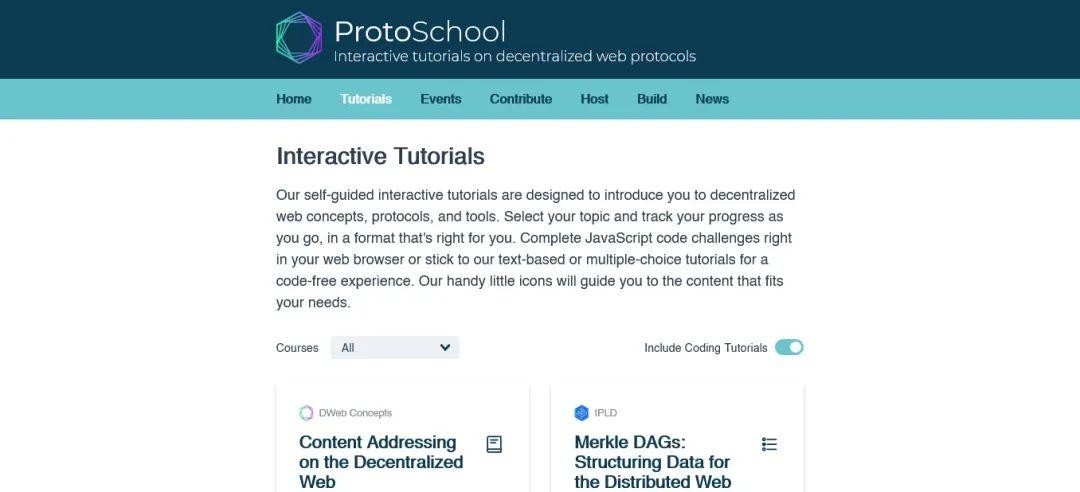The image size is (1080, 492).
Task: Open the Host nav item
Action: click(x=595, y=99)
